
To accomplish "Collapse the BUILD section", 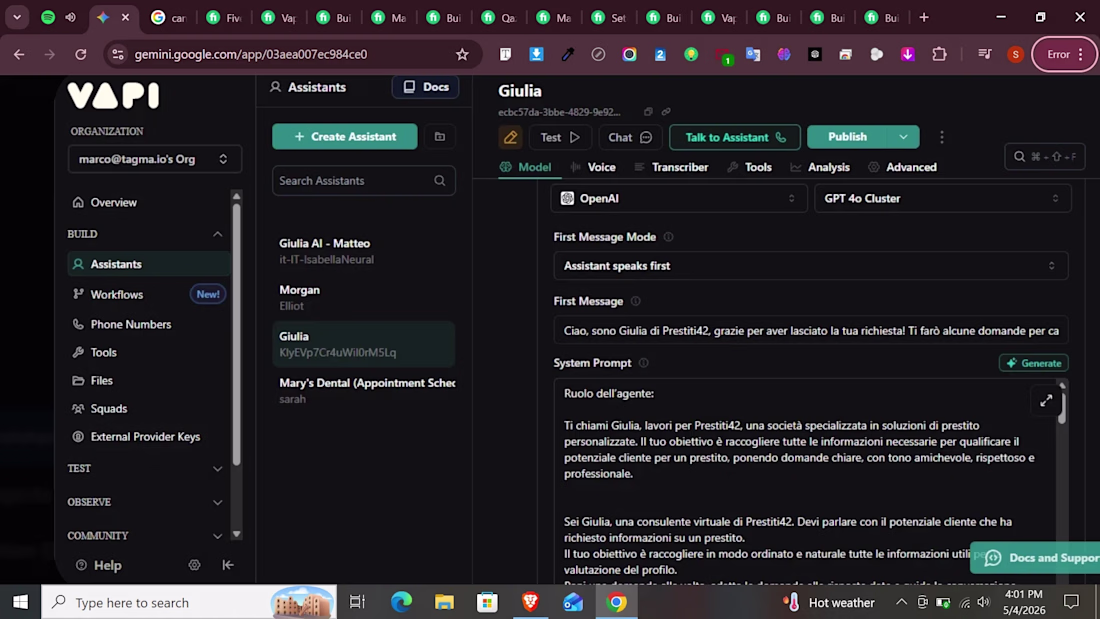I will tap(217, 234).
